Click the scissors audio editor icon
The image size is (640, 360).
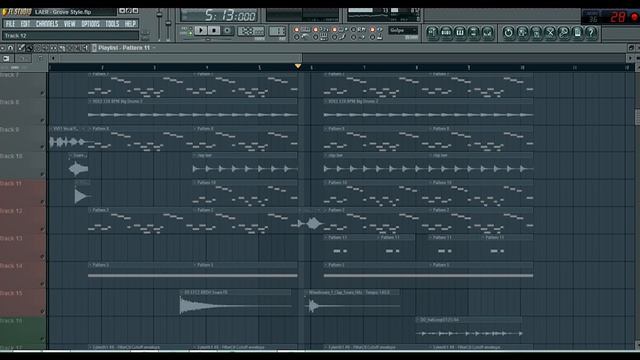[x=550, y=32]
